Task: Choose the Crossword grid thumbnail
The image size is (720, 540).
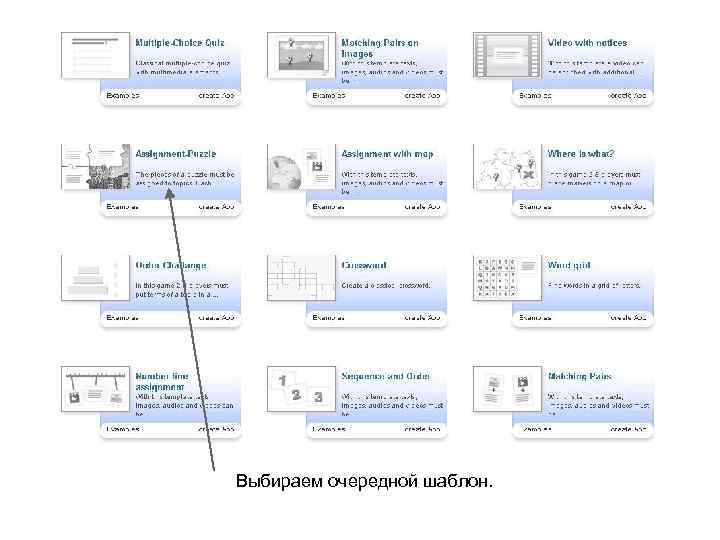Action: [301, 278]
